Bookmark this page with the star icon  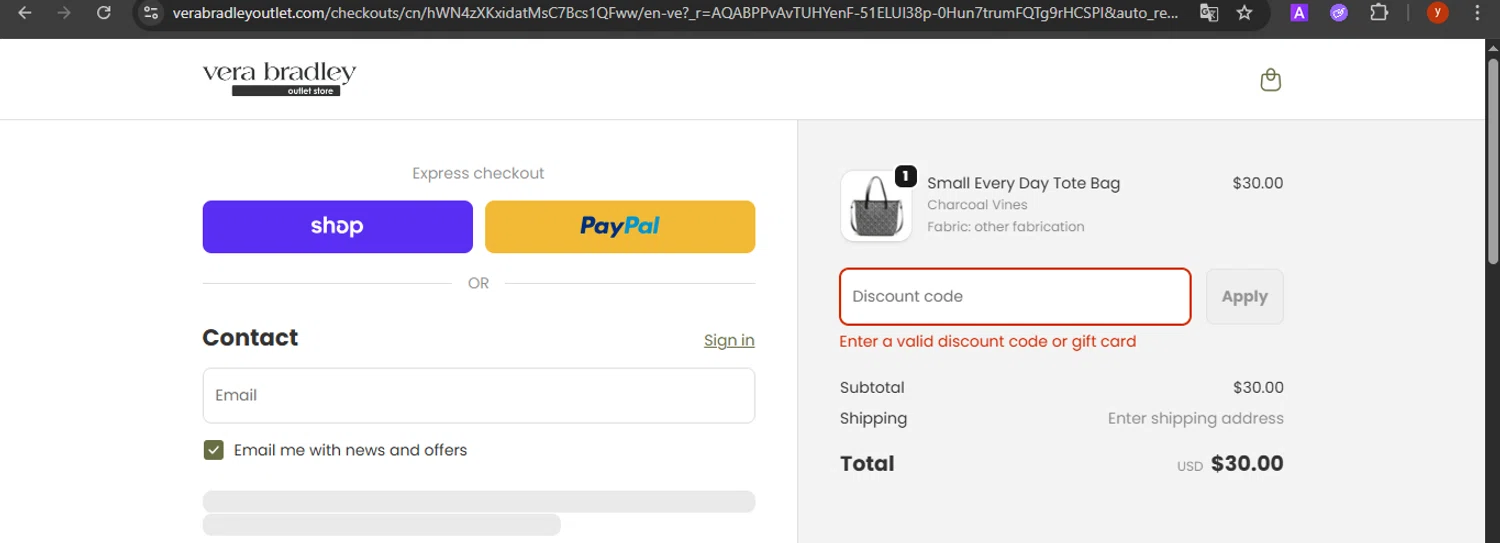[x=1244, y=13]
